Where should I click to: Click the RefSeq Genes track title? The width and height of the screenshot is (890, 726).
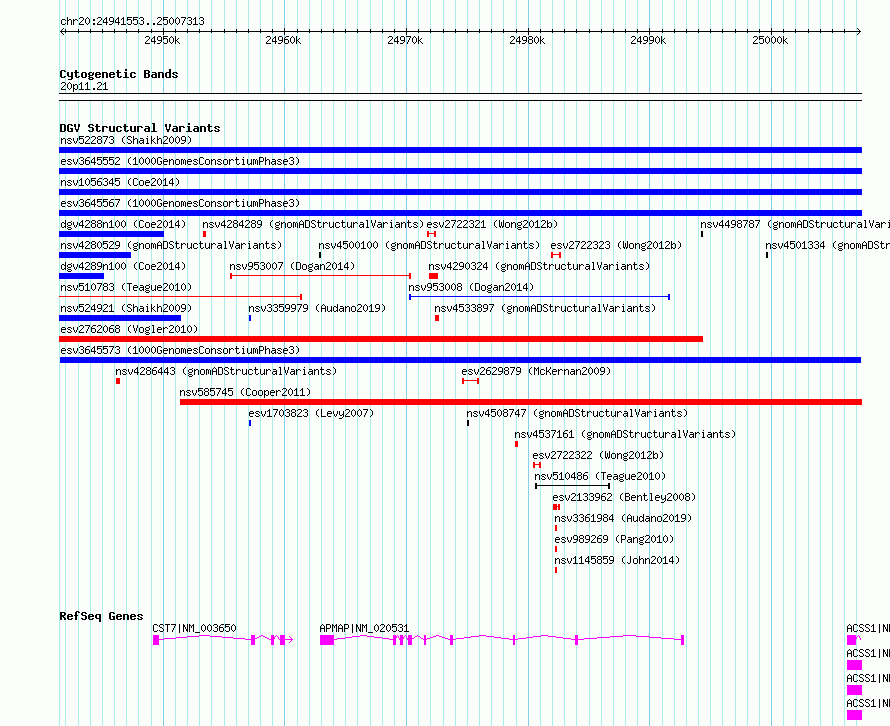(102, 616)
